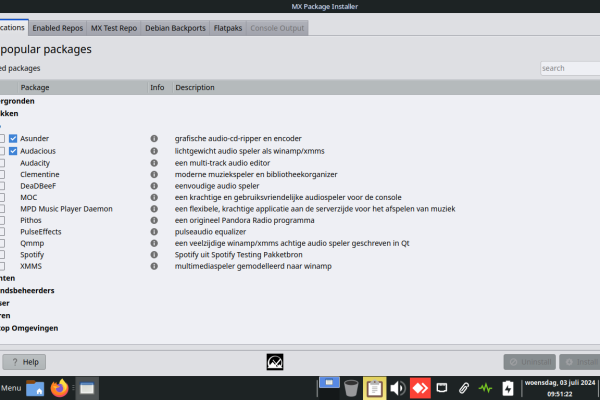Screen dimensions: 600x400
Task: Open the Flatpaks tab
Action: 226,28
